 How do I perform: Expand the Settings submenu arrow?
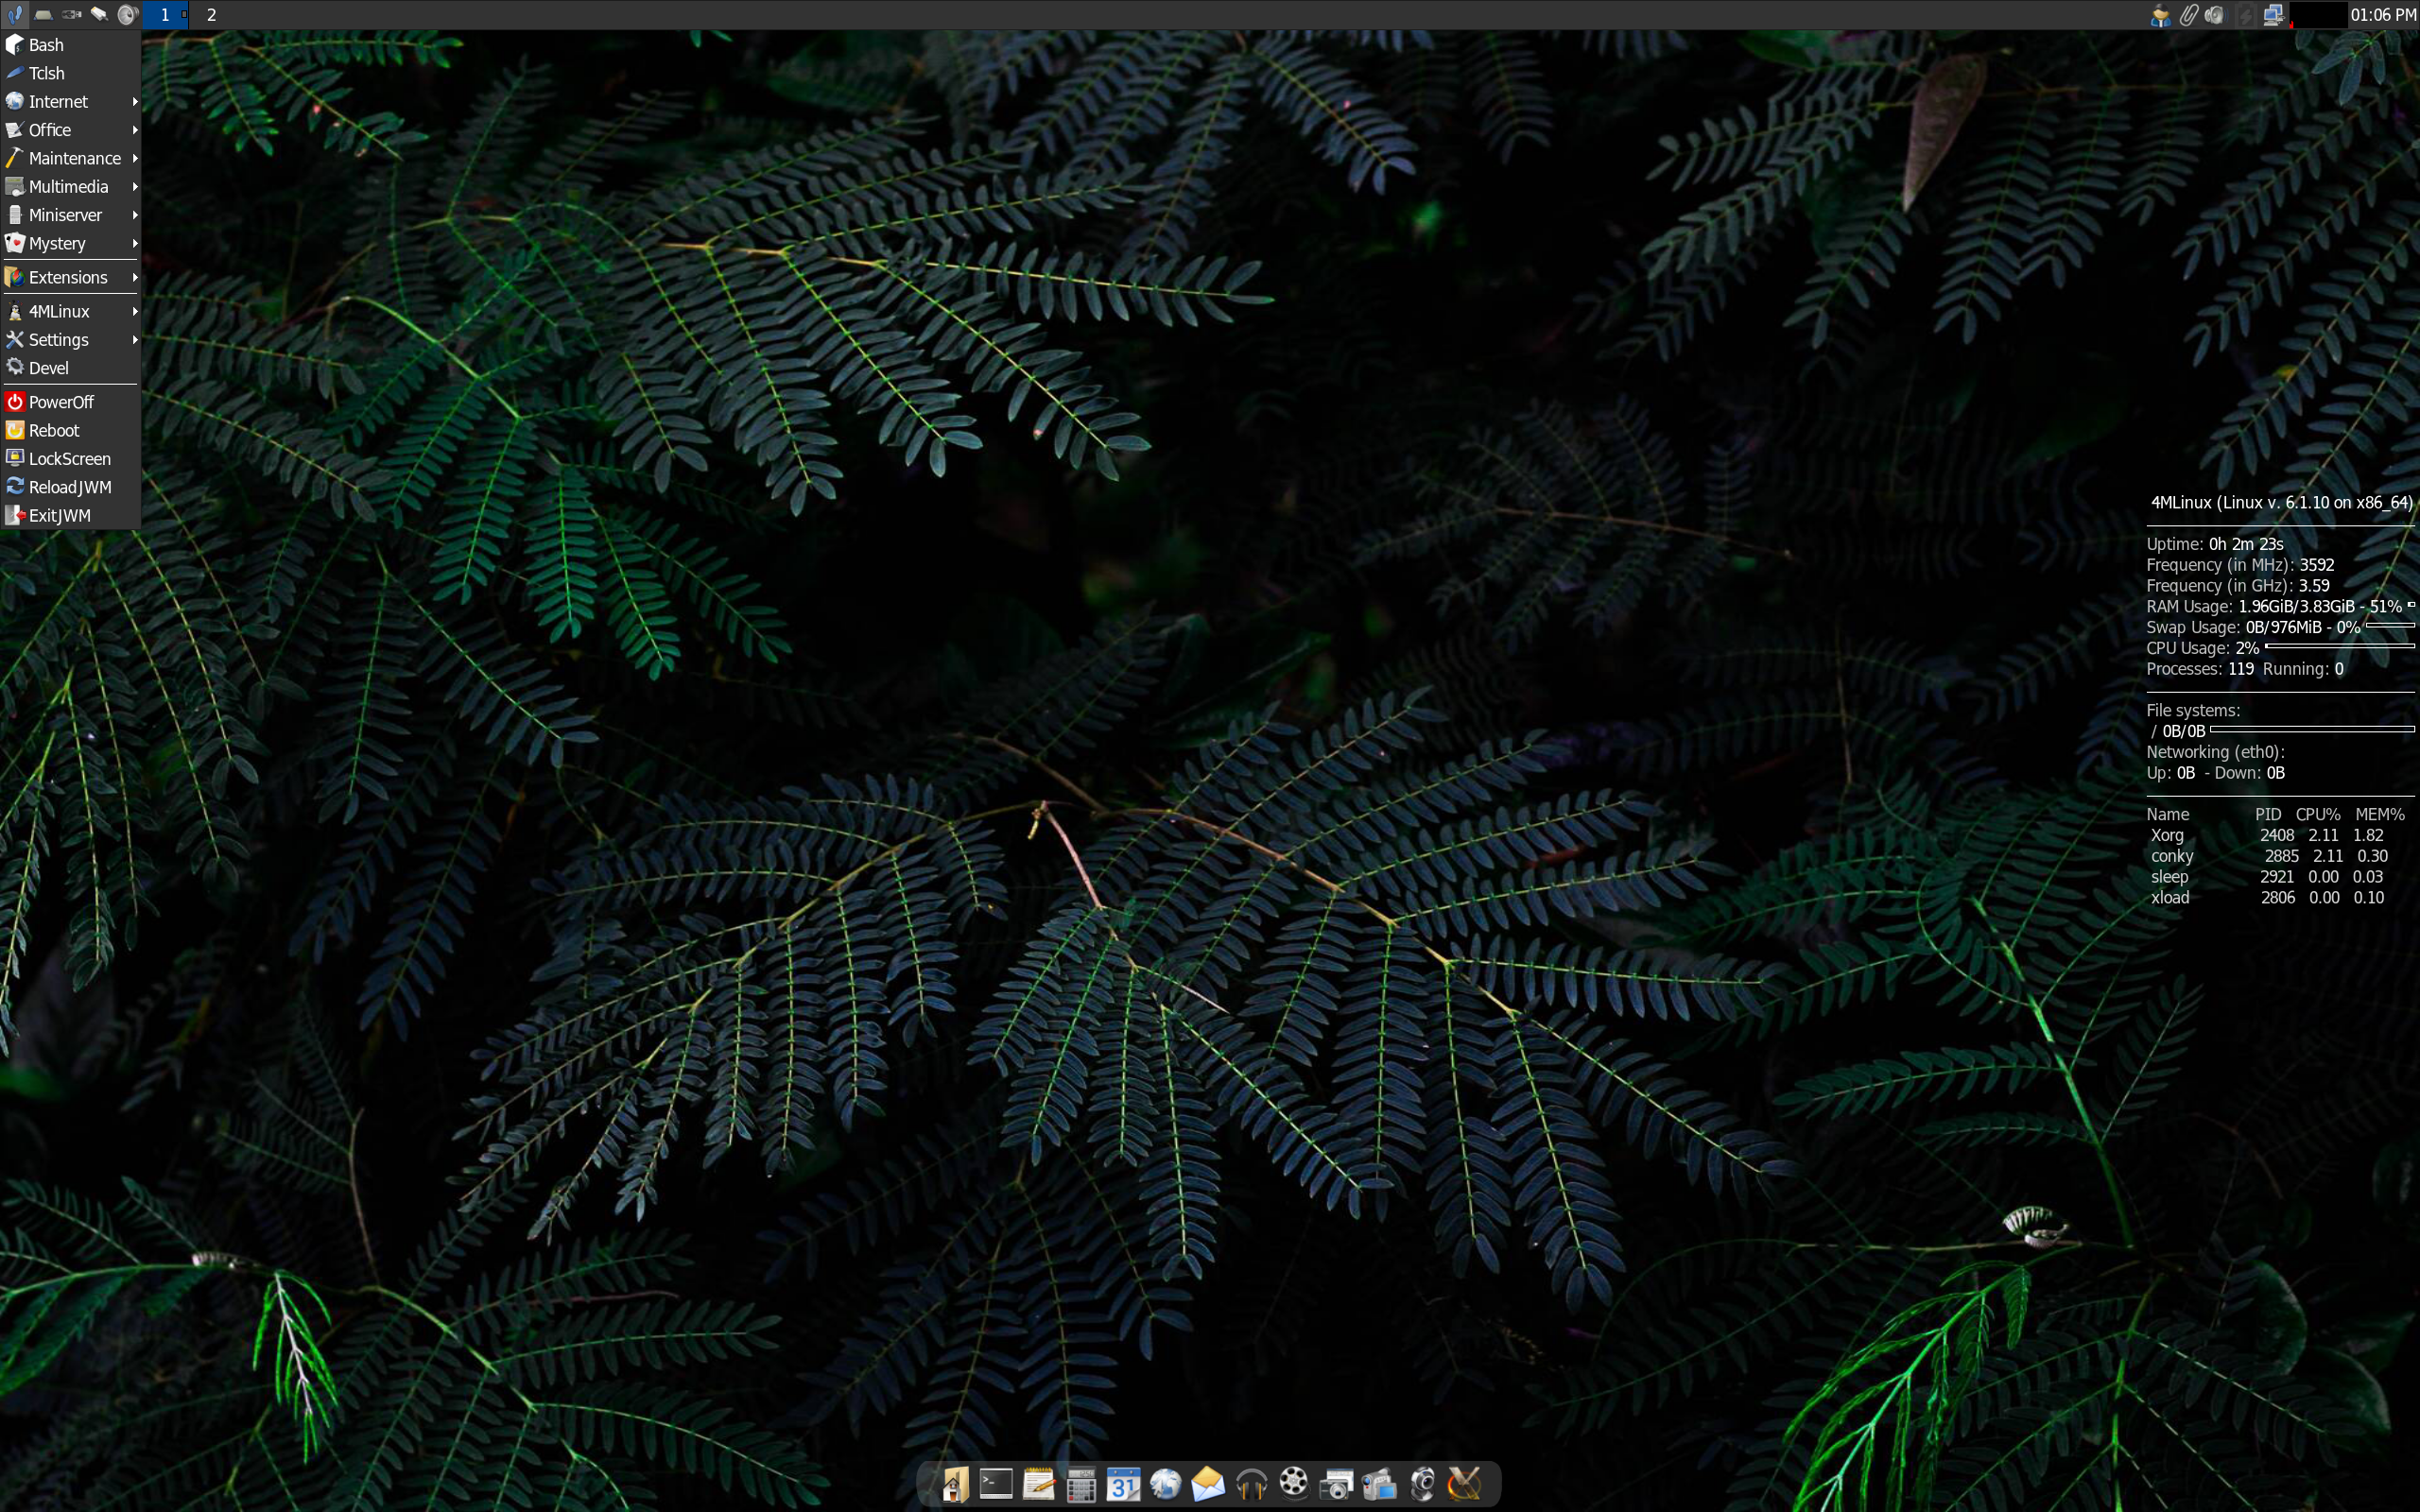click(134, 340)
